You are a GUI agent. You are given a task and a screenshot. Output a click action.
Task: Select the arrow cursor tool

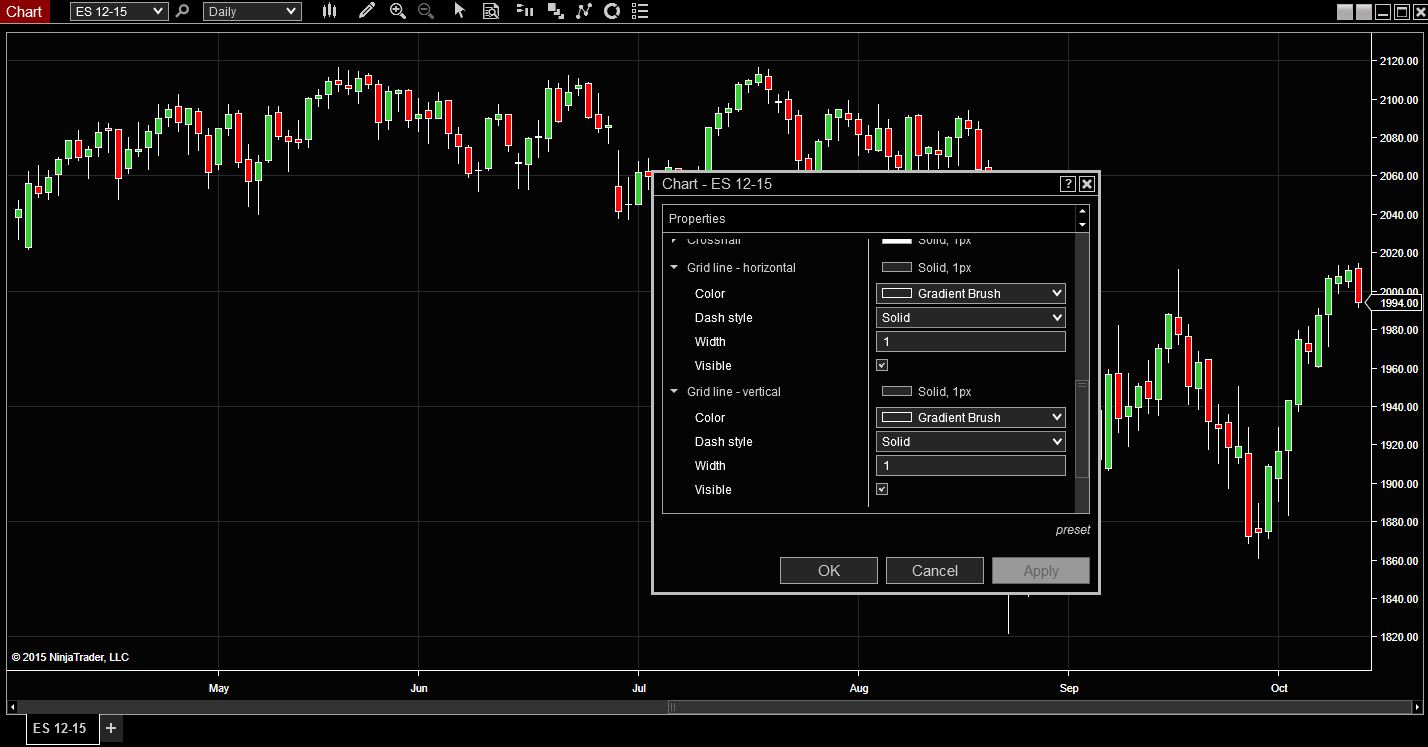pyautogui.click(x=459, y=11)
